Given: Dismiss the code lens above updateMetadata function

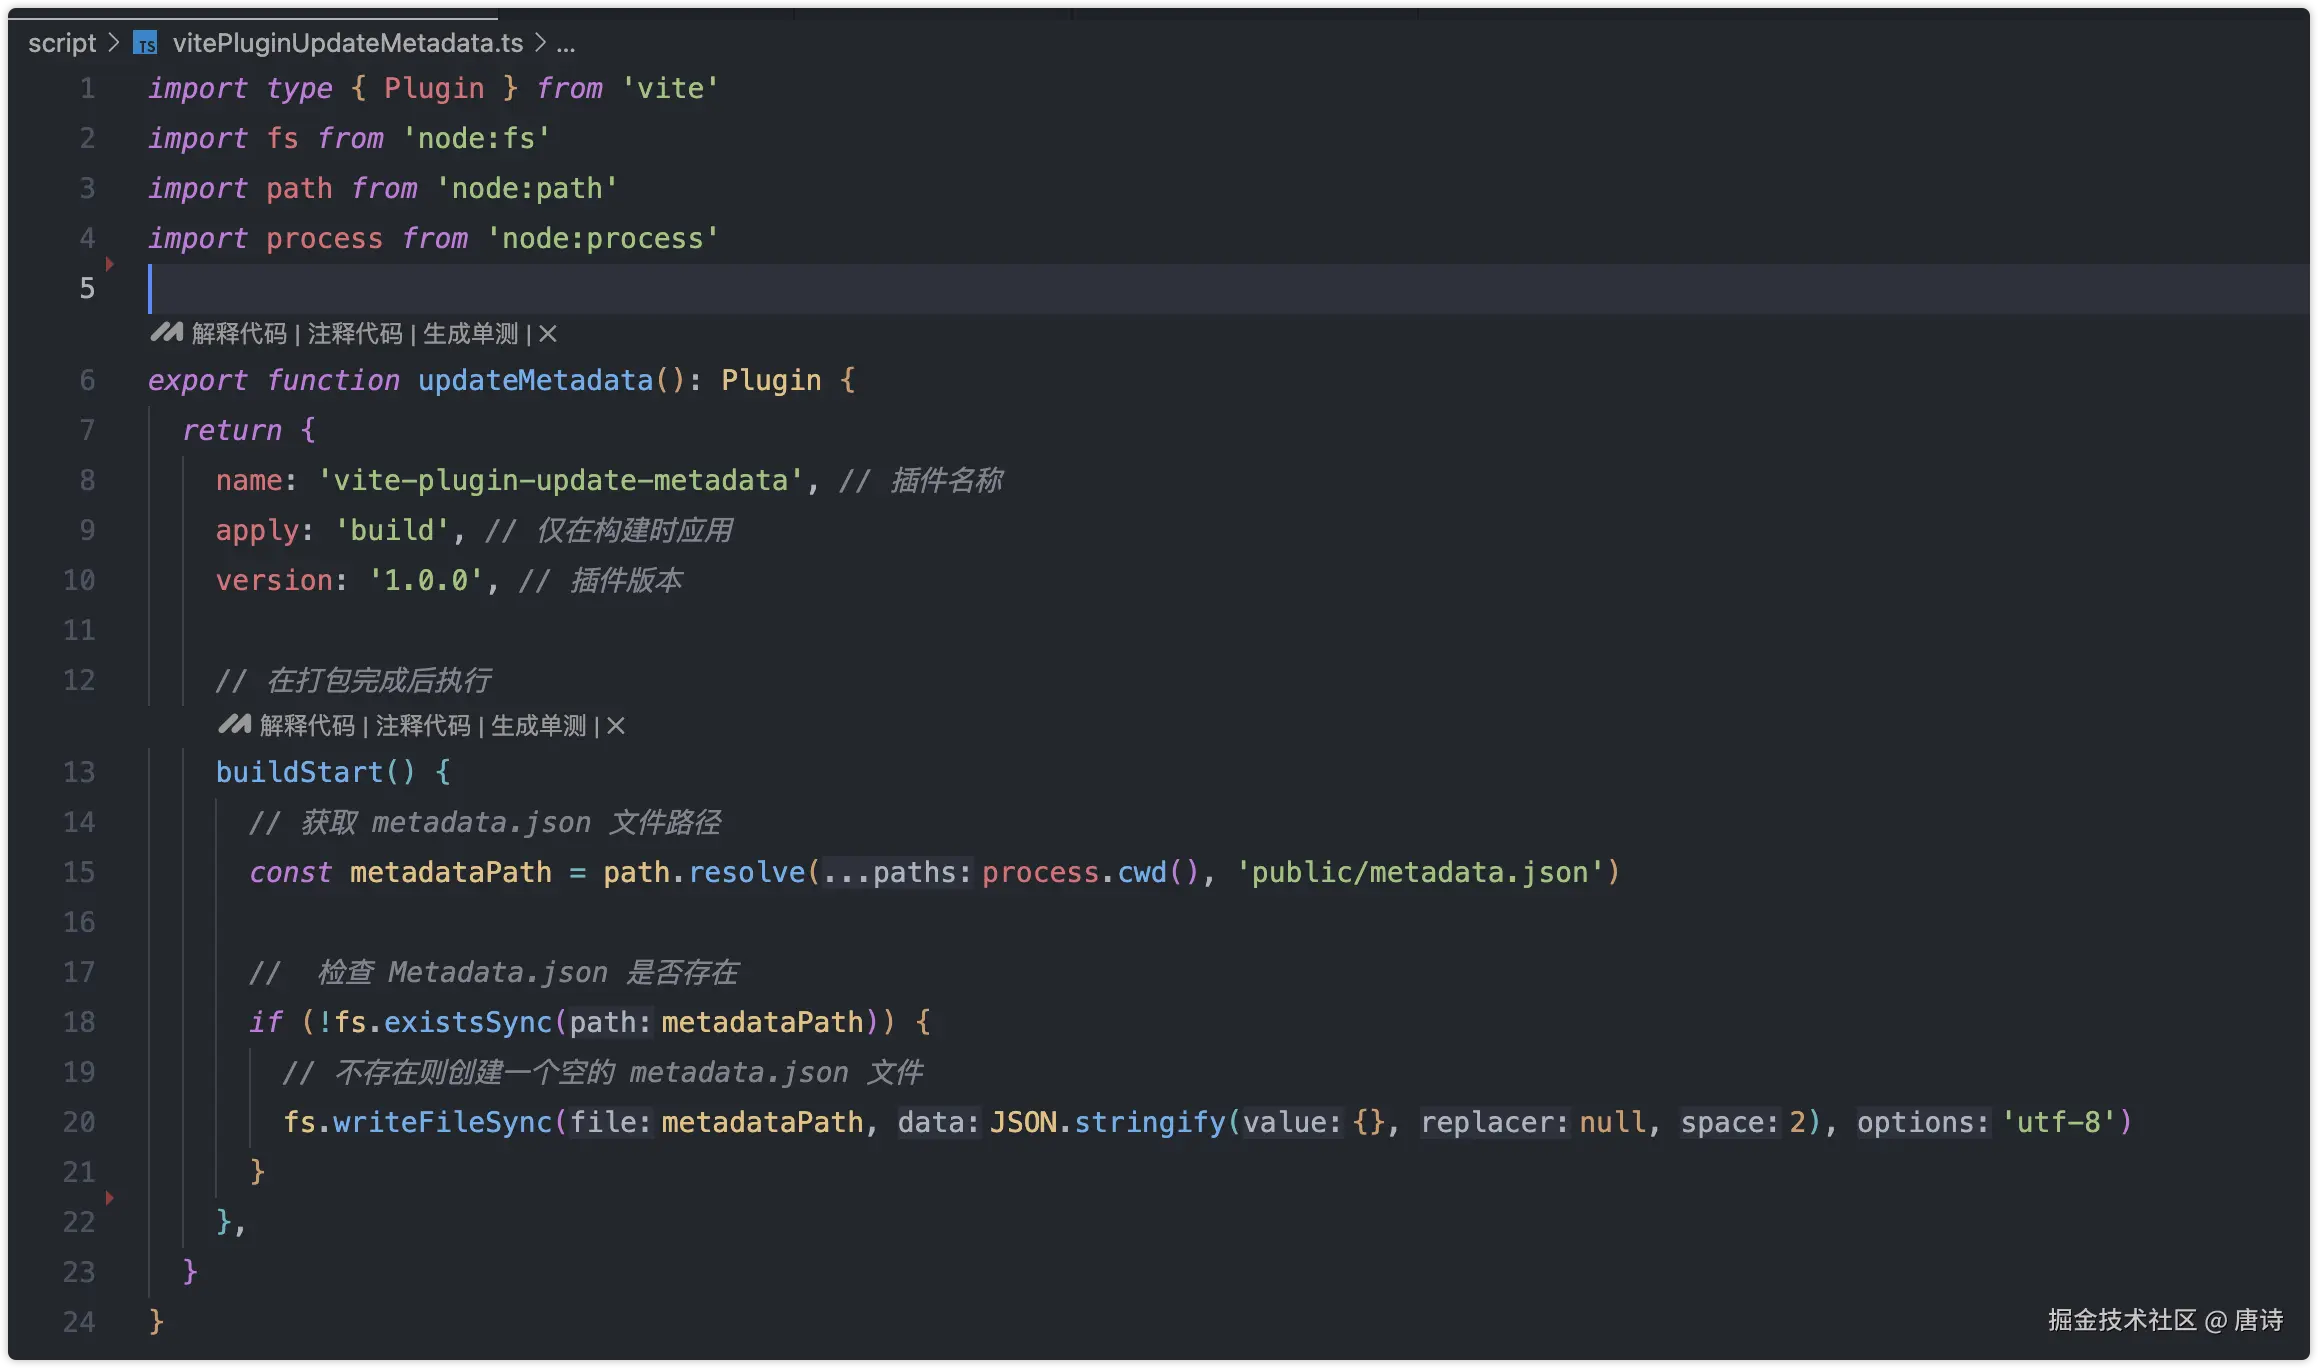Looking at the screenshot, I should point(548,334).
